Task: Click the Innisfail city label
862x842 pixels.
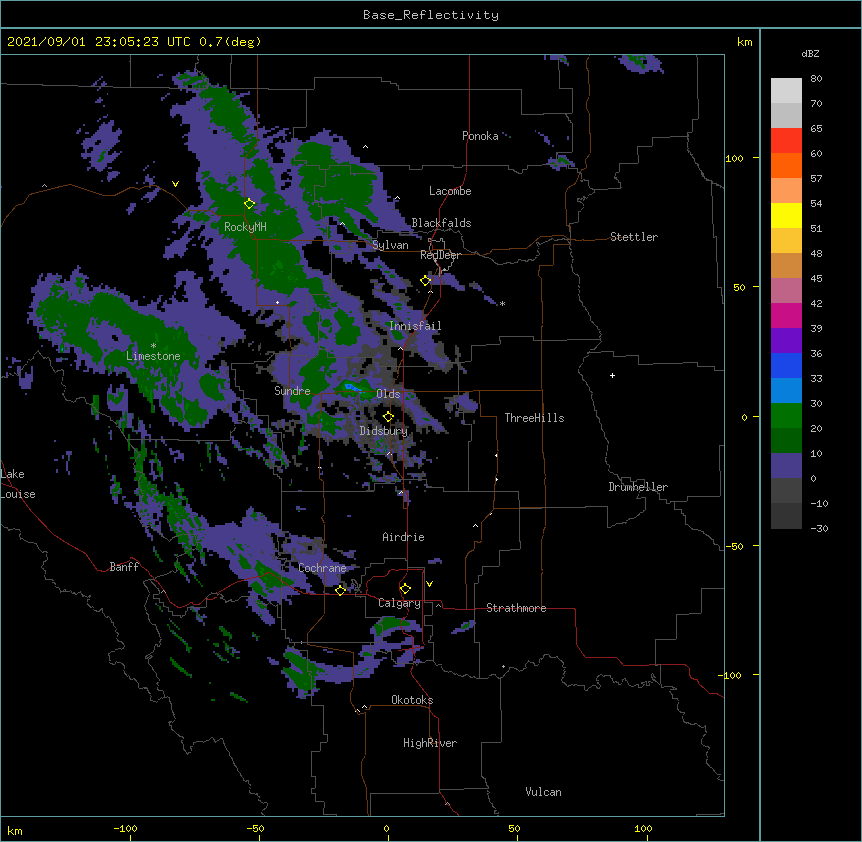Action: 415,326
